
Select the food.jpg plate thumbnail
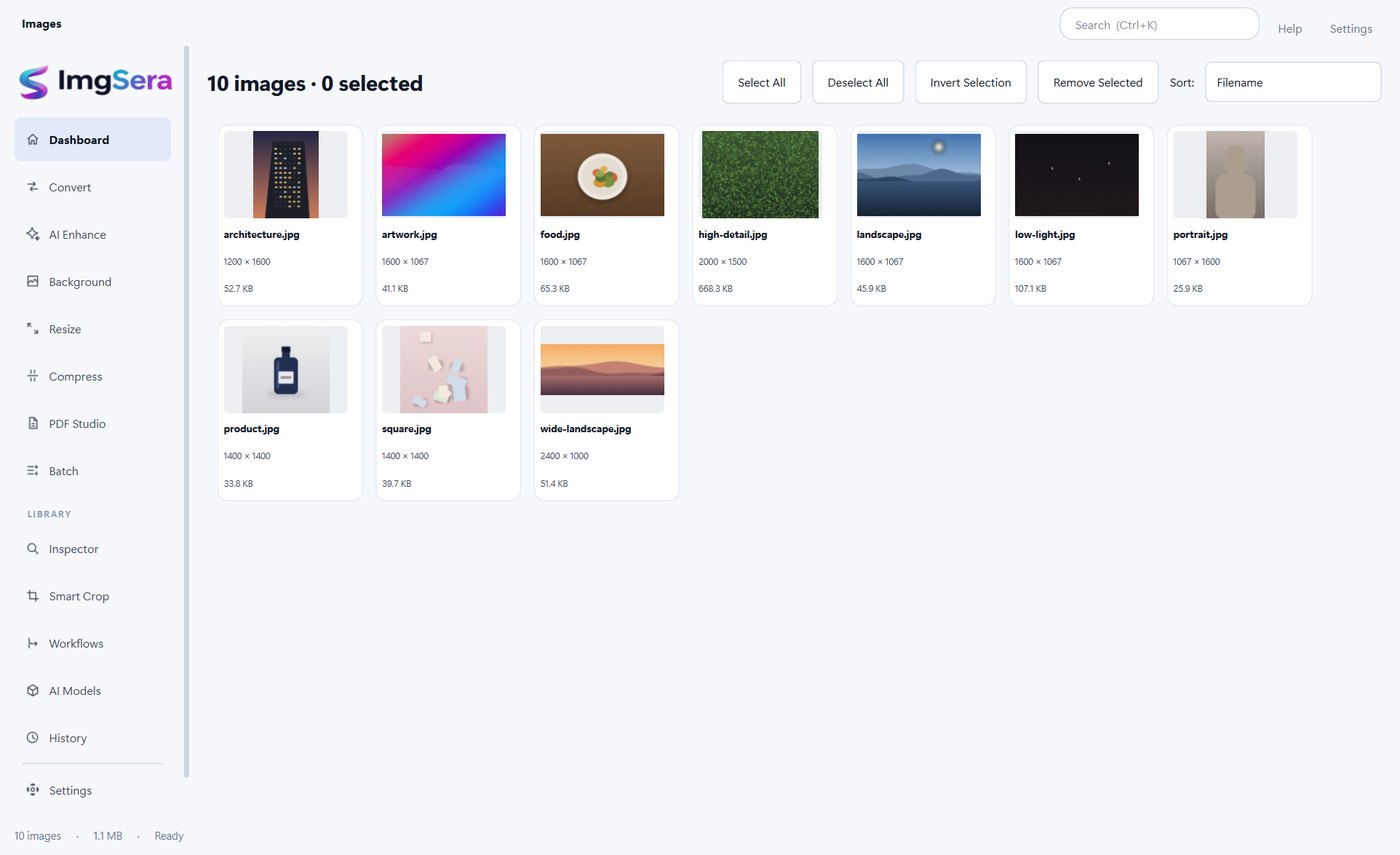pyautogui.click(x=602, y=174)
